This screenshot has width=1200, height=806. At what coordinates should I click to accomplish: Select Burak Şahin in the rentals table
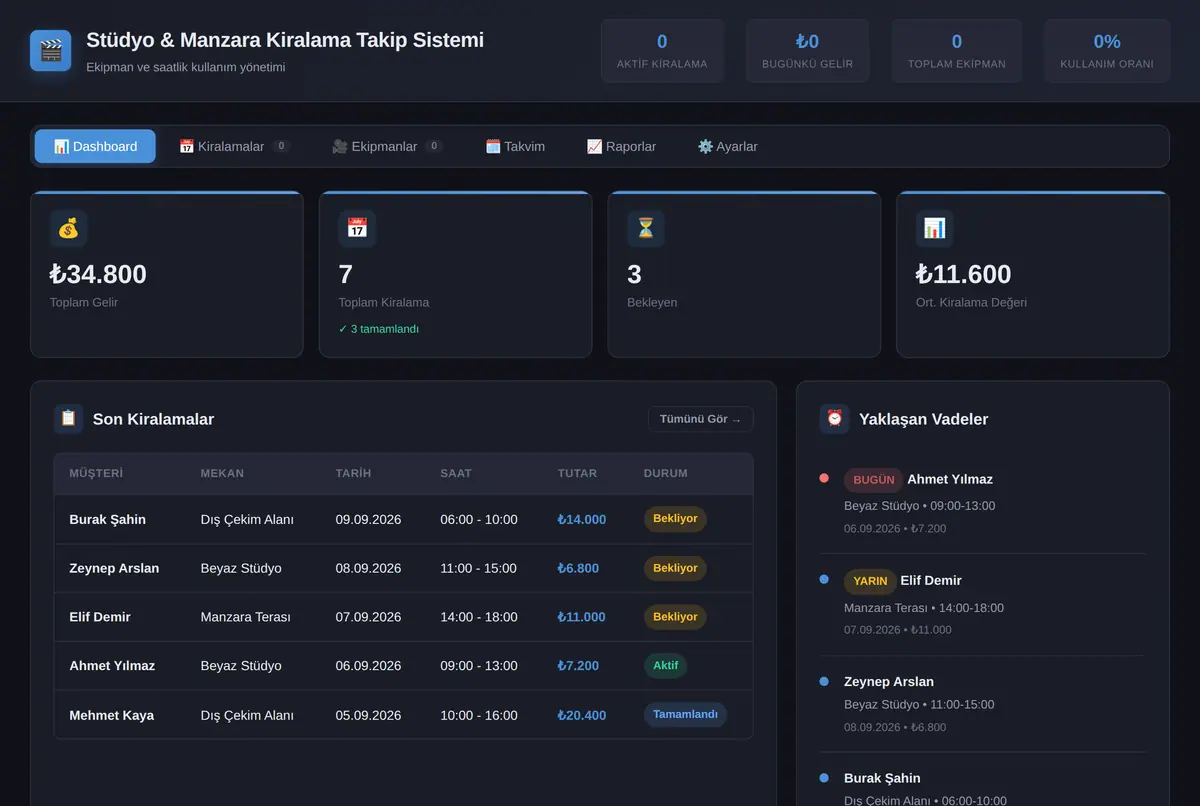pyautogui.click(x=107, y=520)
